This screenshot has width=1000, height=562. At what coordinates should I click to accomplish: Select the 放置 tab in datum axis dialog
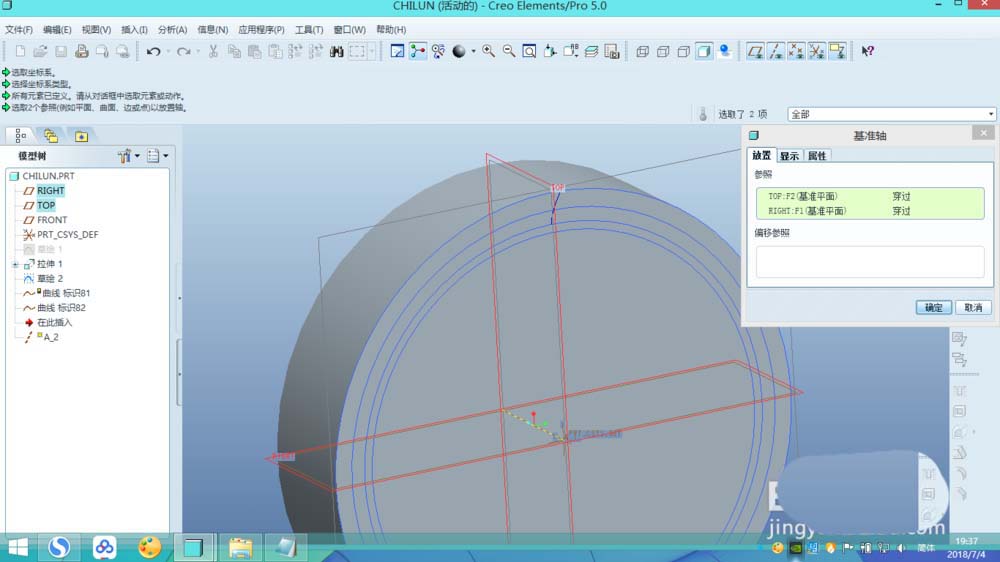tap(761, 156)
